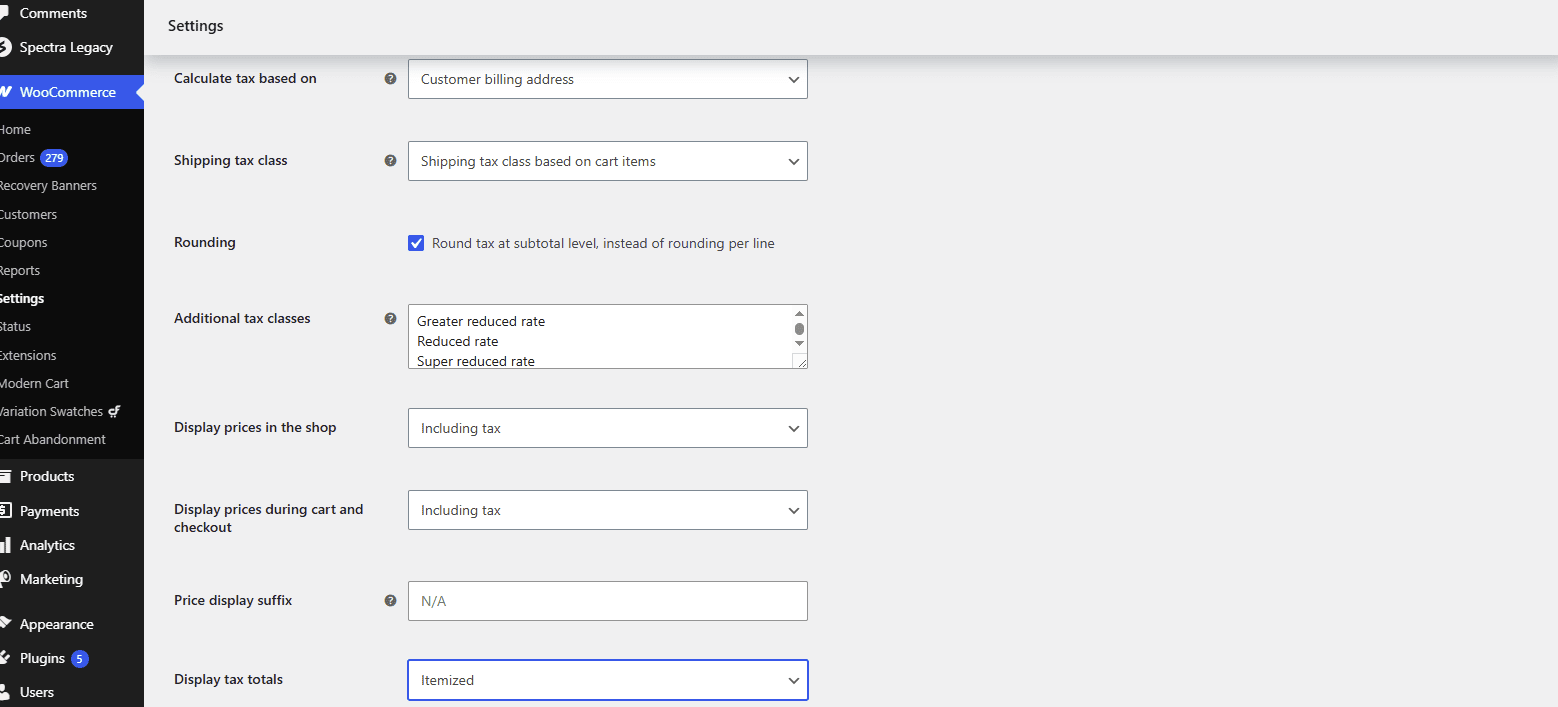Select the WooCommerce menu item
Viewport: 1558px width, 707px height.
(x=68, y=92)
